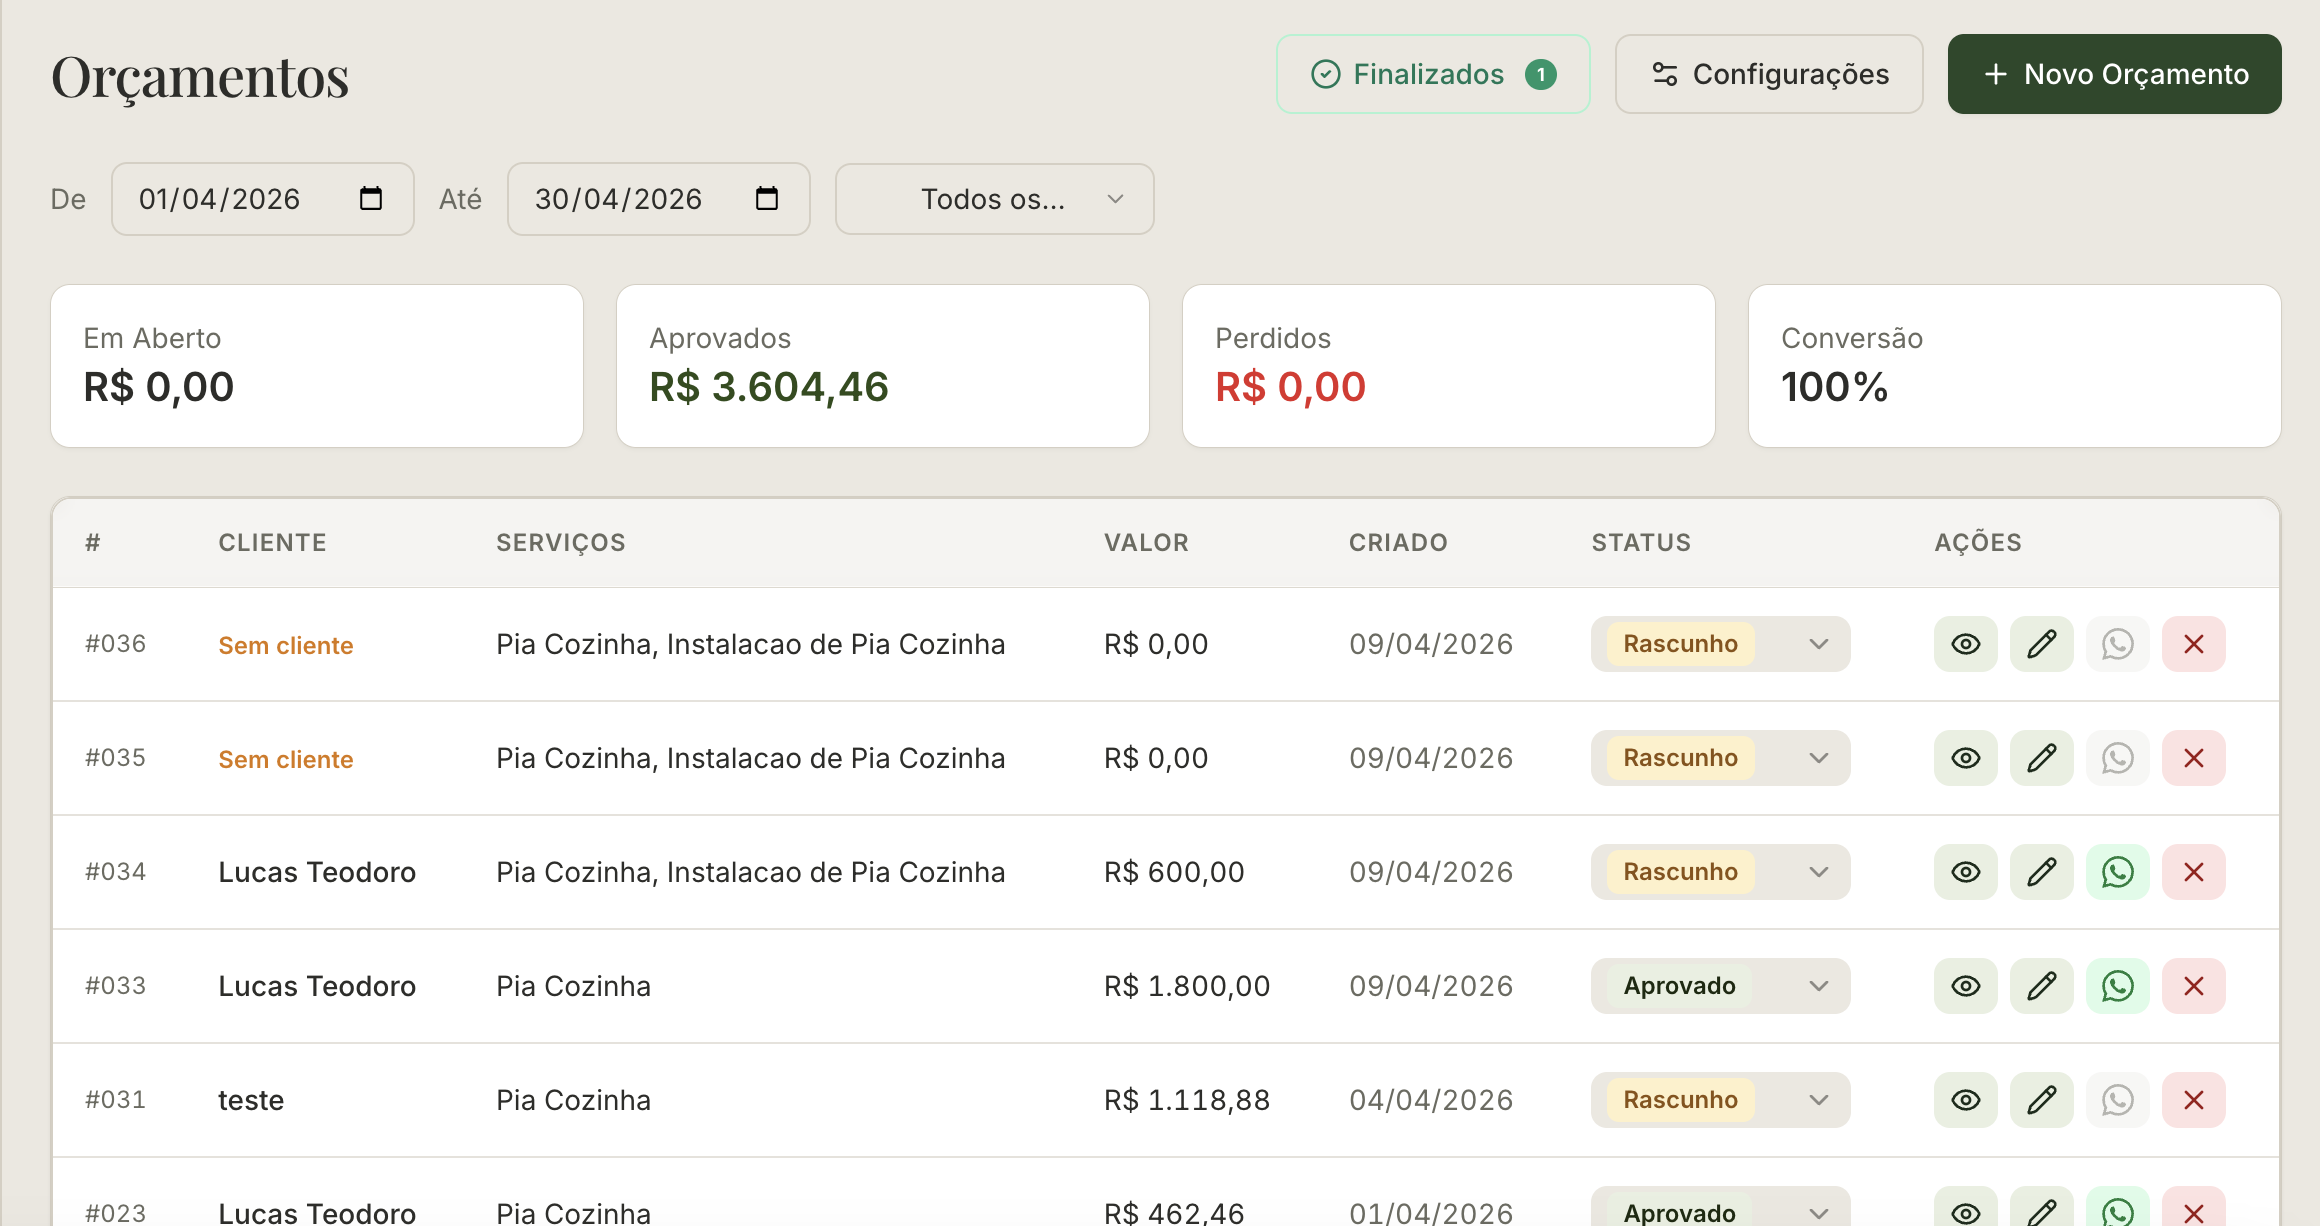Image resolution: width=2320 pixels, height=1226 pixels.
Task: View details of quote #036
Action: point(1965,644)
